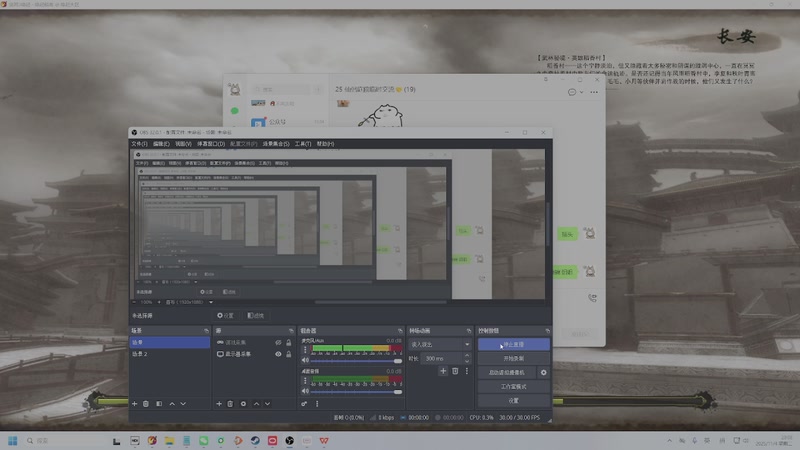This screenshot has height=450, width=800.
Task: Toggle visibility eye of display capture source
Action: click(278, 354)
